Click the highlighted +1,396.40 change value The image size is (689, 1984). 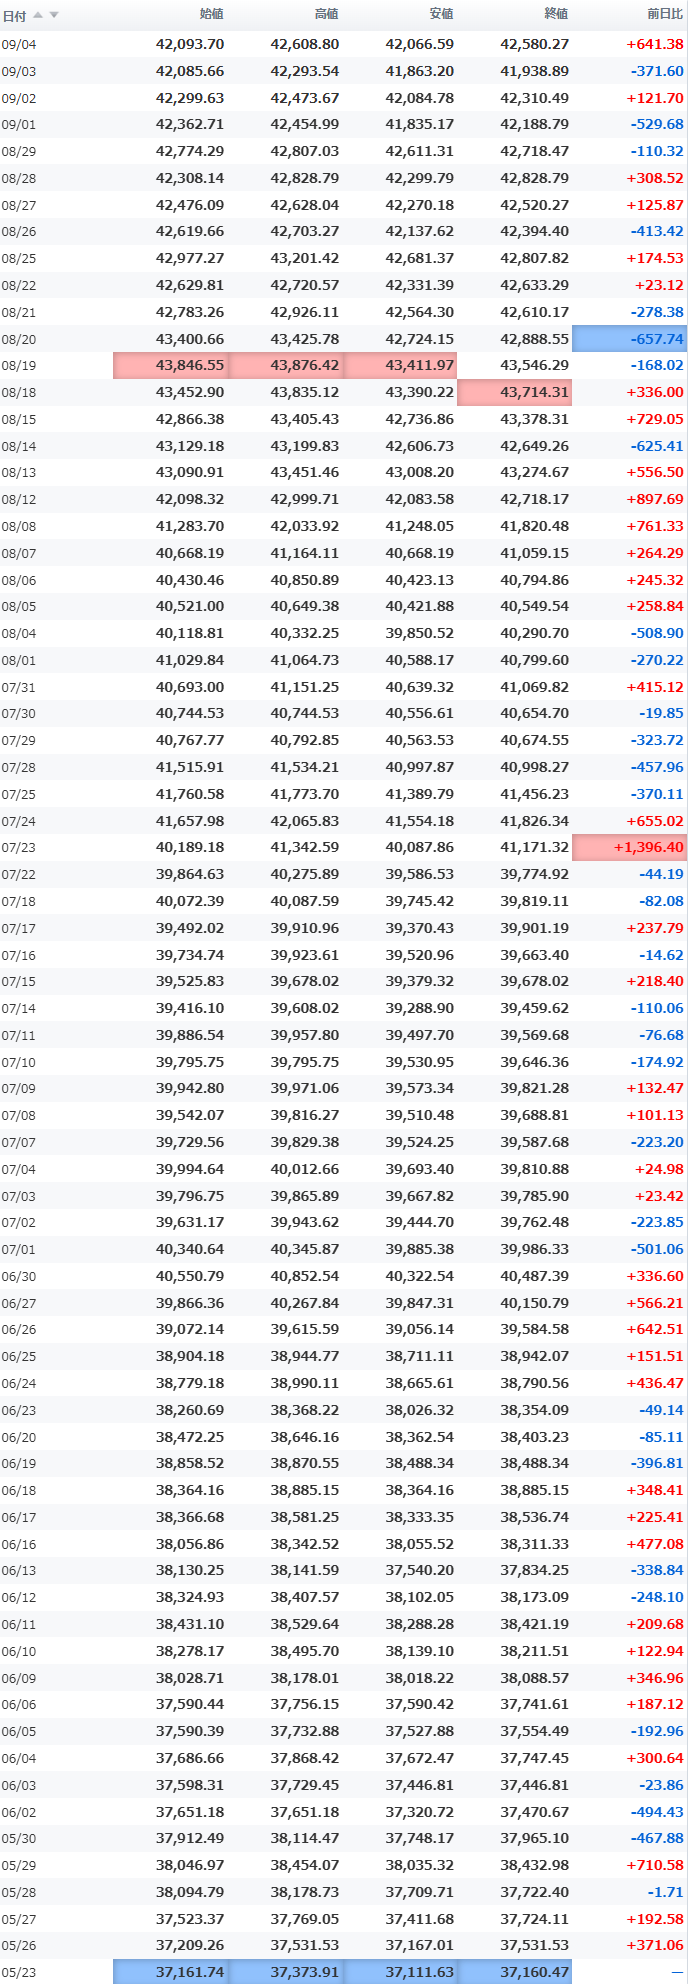[630, 848]
